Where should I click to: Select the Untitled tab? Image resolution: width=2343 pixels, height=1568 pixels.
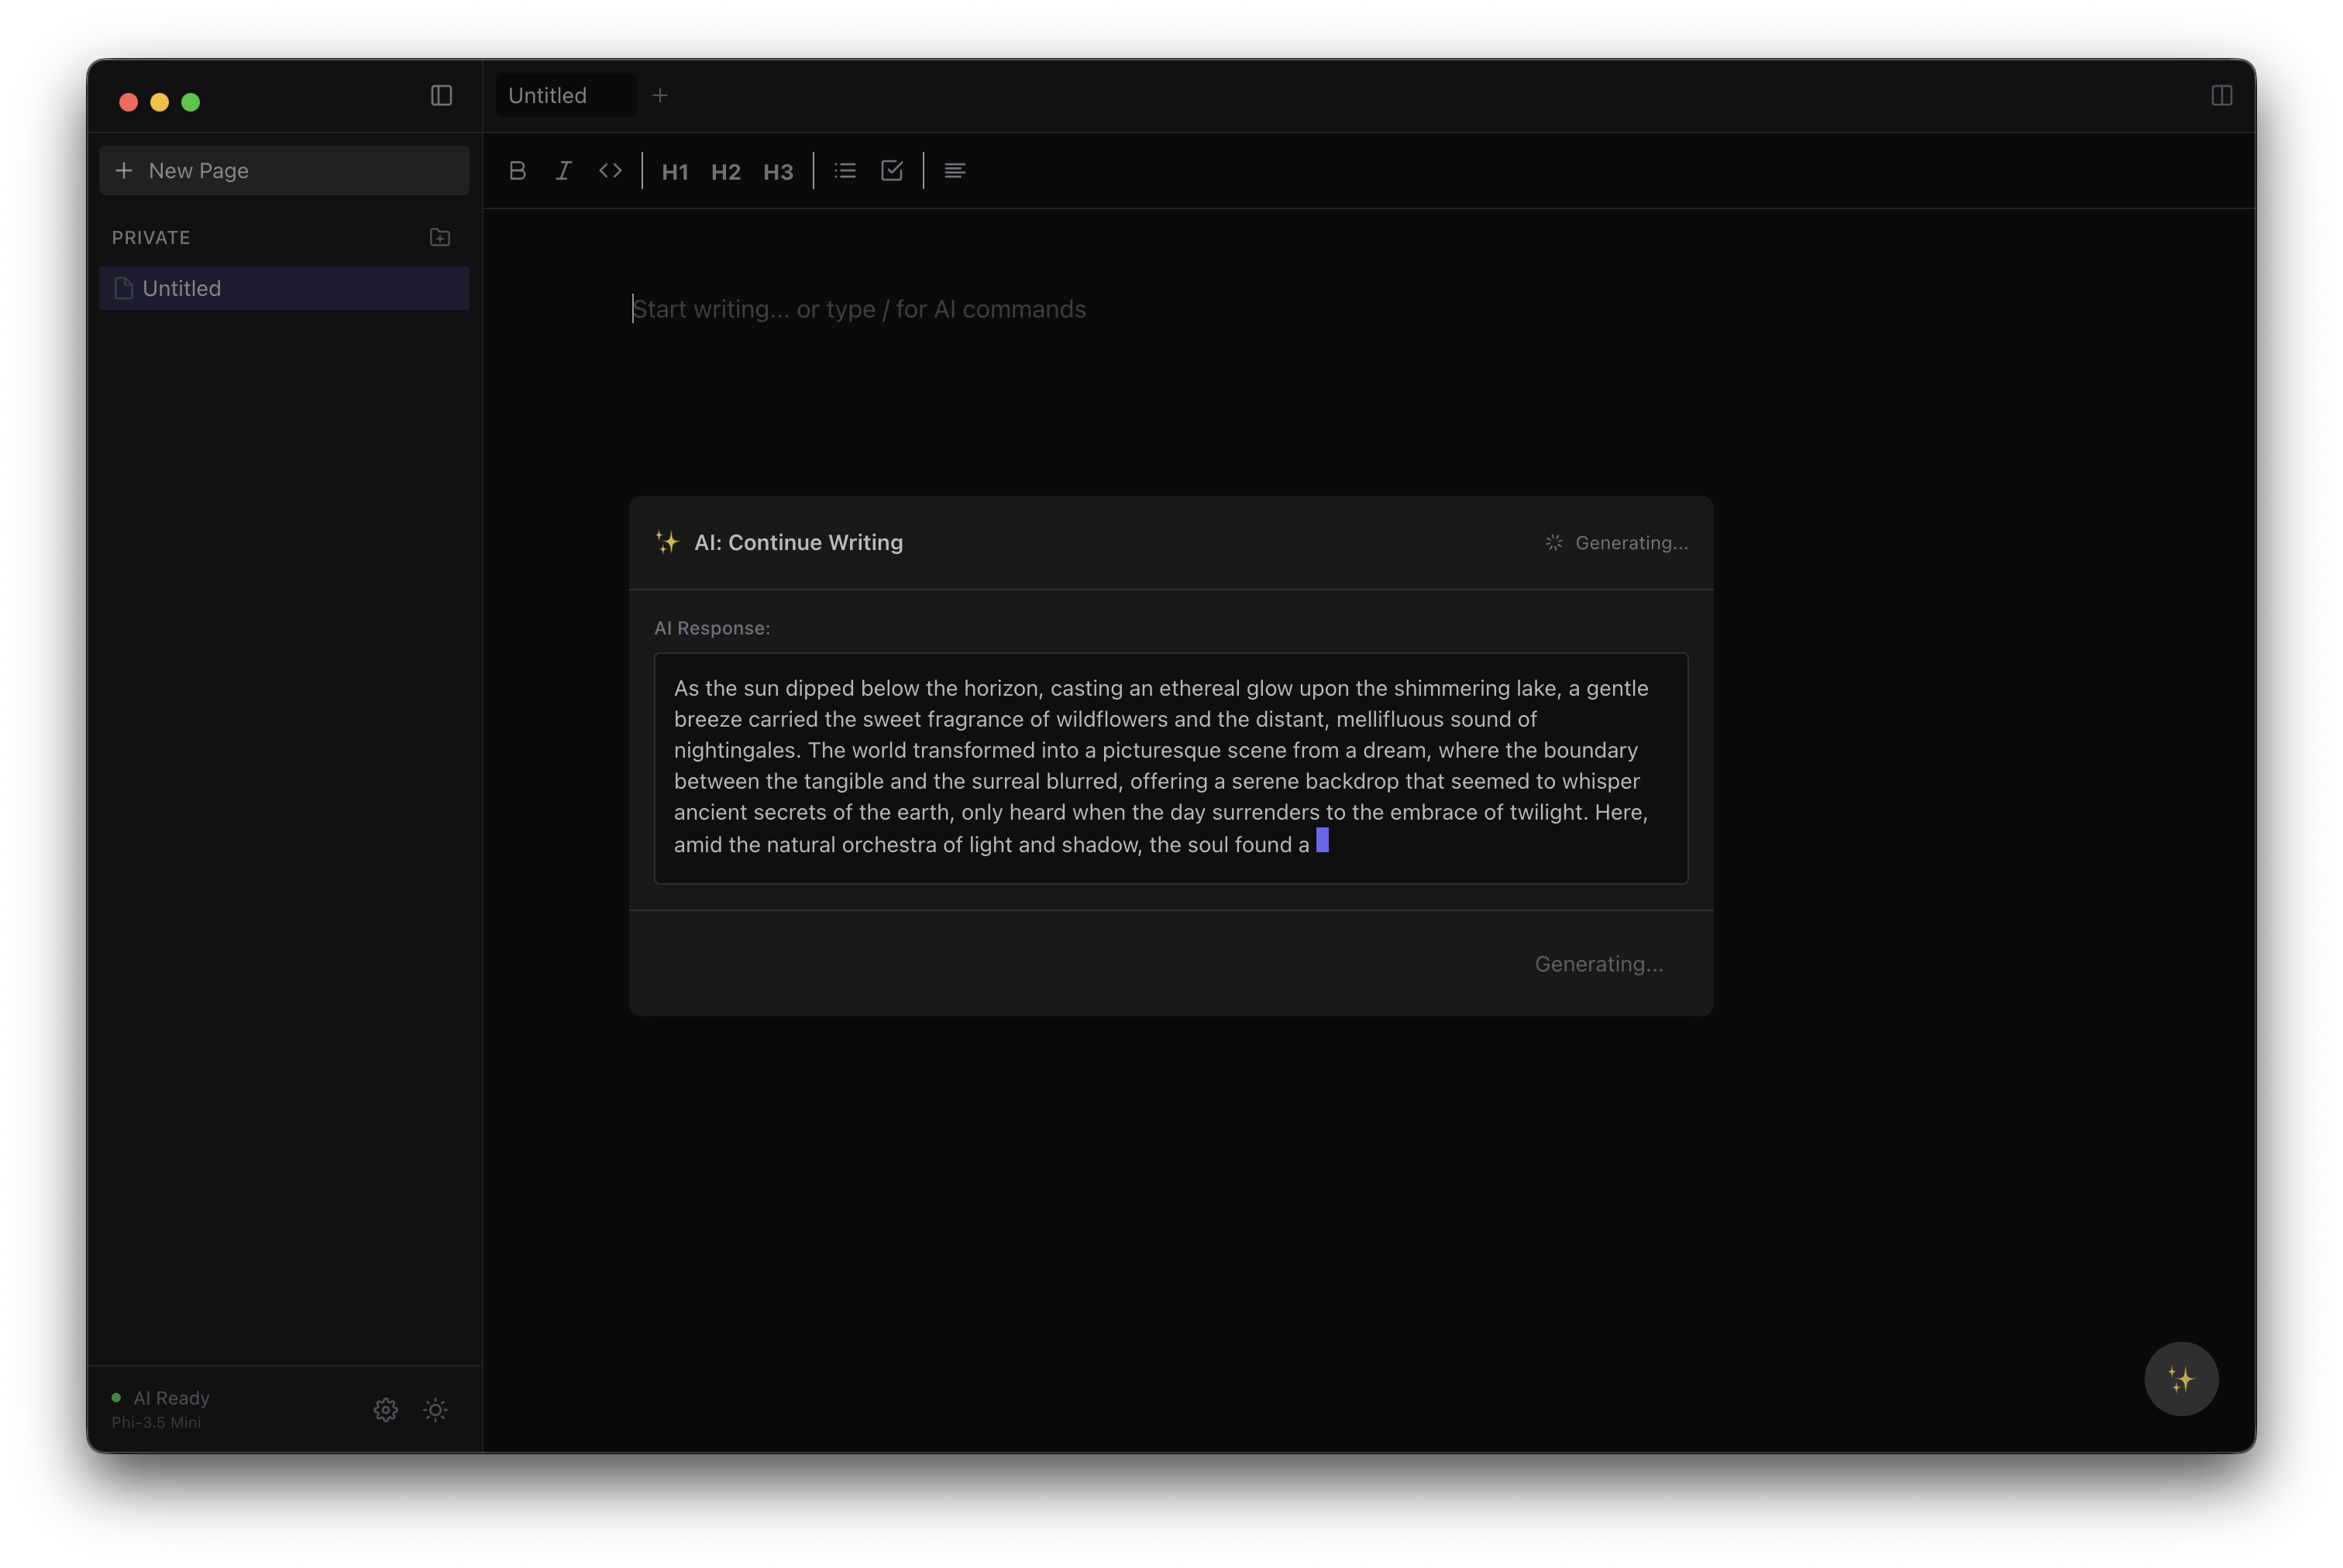(x=565, y=96)
